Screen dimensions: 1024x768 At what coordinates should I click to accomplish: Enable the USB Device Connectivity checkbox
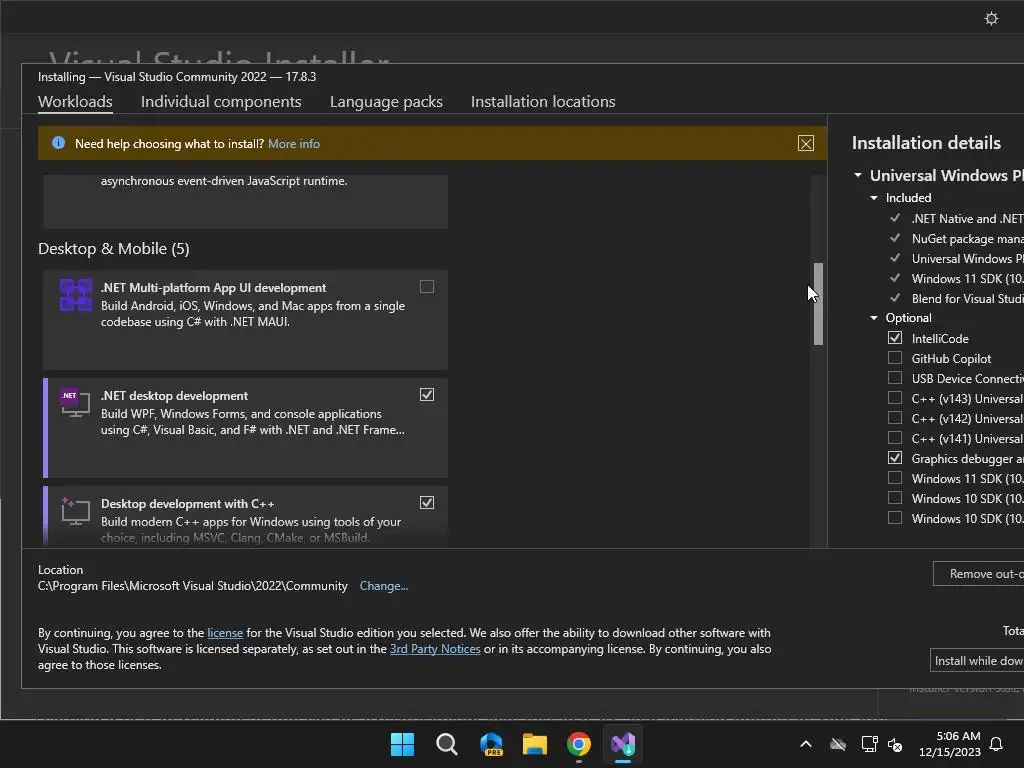pyautogui.click(x=895, y=377)
